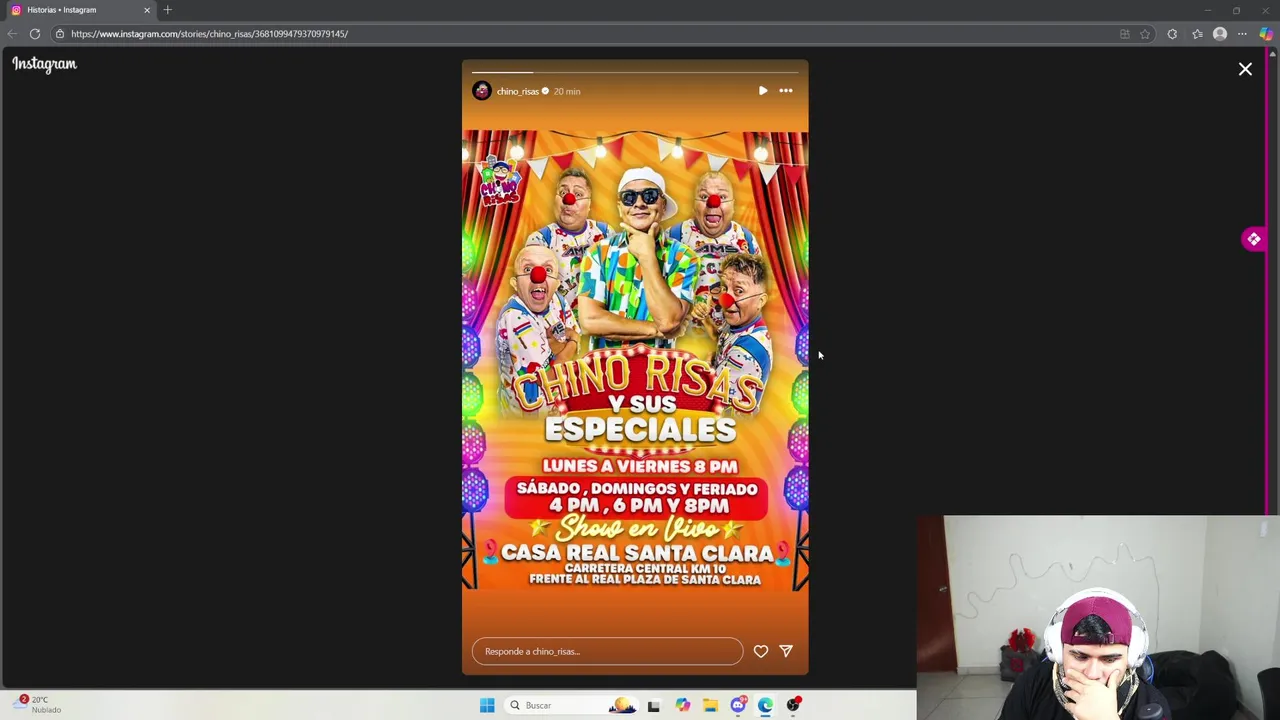Image resolution: width=1280 pixels, height=720 pixels.
Task: Click the story progress bar
Action: pos(635,72)
